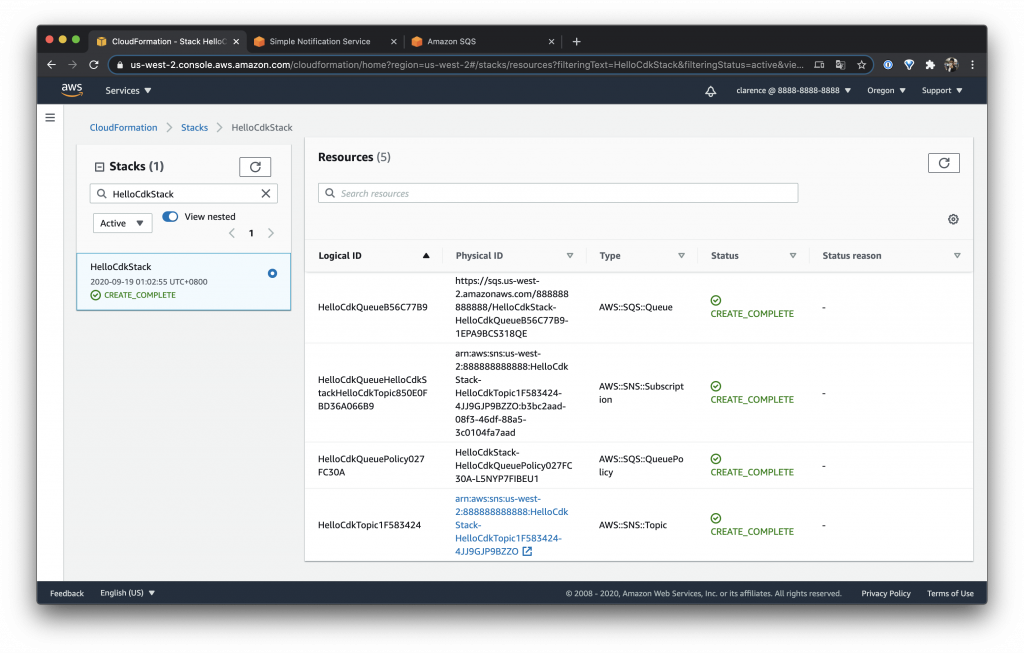1024x653 pixels.
Task: Go to next stacks page arrow
Action: [271, 233]
